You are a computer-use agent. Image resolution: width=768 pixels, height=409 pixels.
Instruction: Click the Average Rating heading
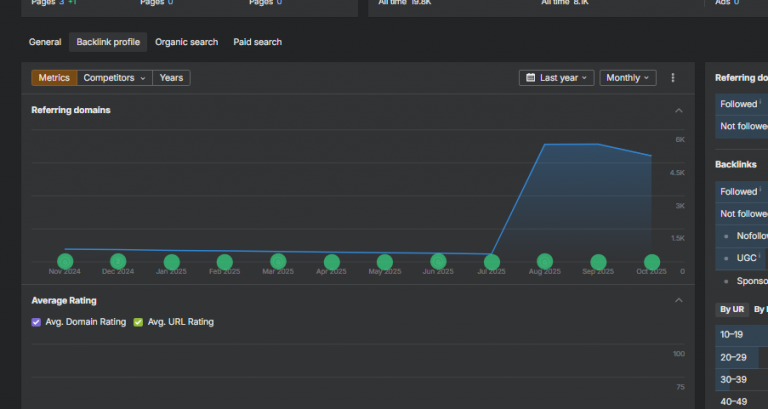[x=64, y=301]
